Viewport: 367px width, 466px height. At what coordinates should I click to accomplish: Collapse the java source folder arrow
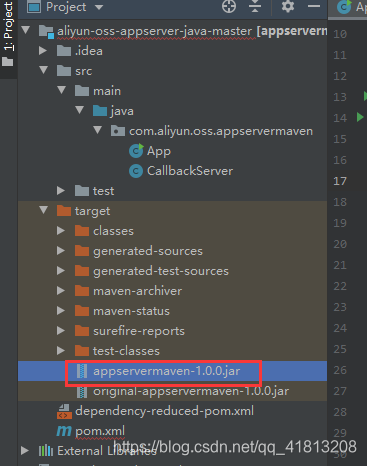(x=80, y=110)
